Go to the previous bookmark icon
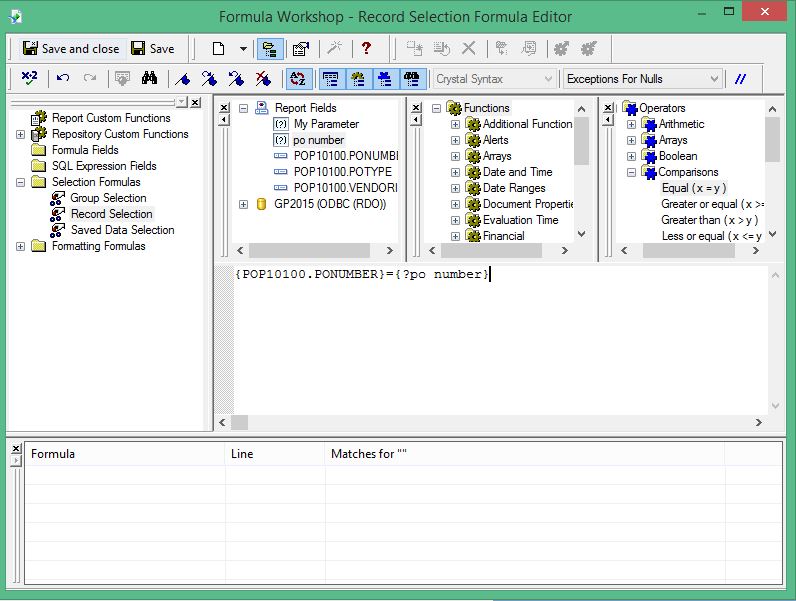The height and width of the screenshot is (601, 796). pyautogui.click(x=236, y=79)
